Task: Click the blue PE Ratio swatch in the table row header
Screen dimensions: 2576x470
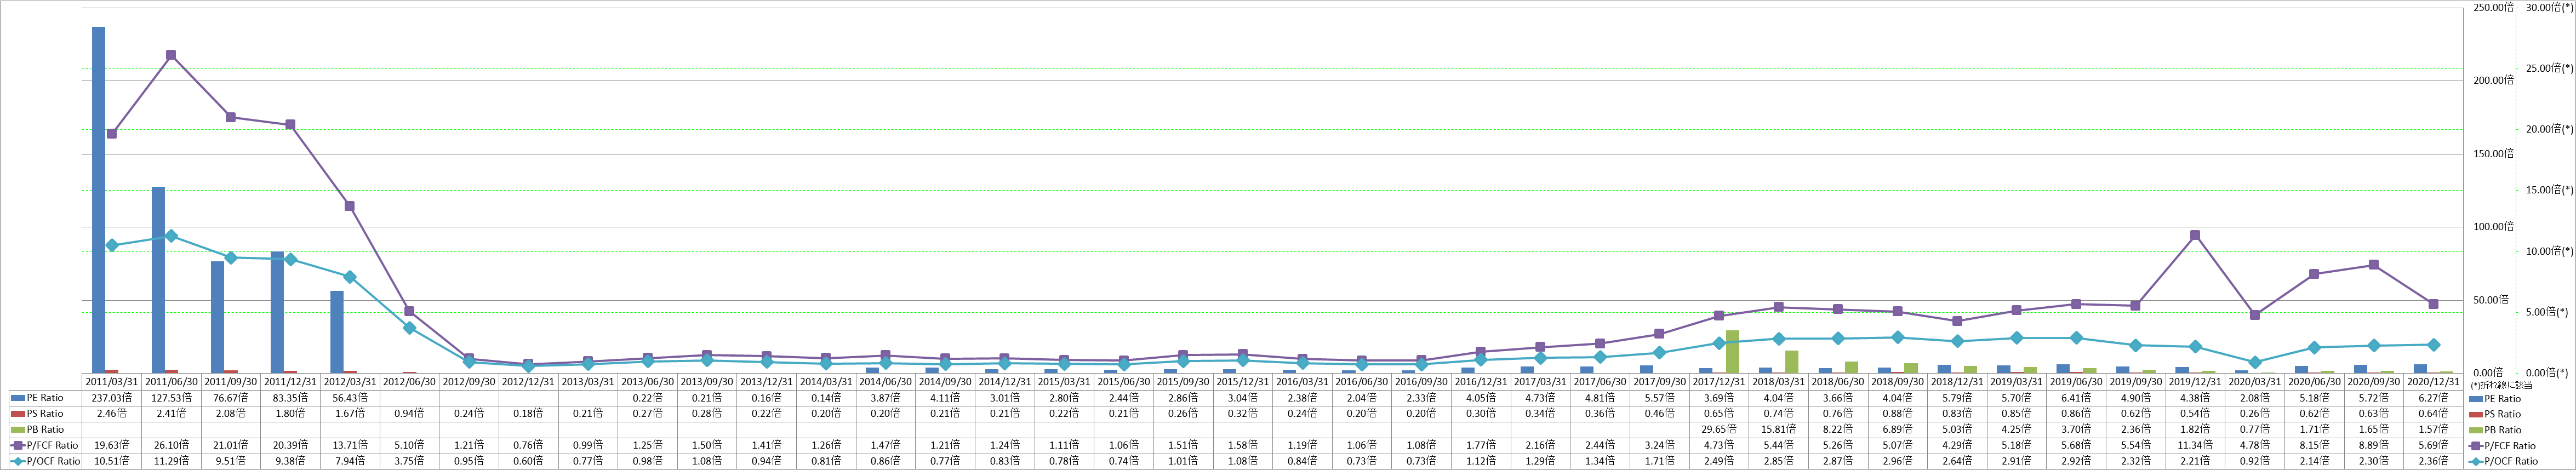Action: 18,398
